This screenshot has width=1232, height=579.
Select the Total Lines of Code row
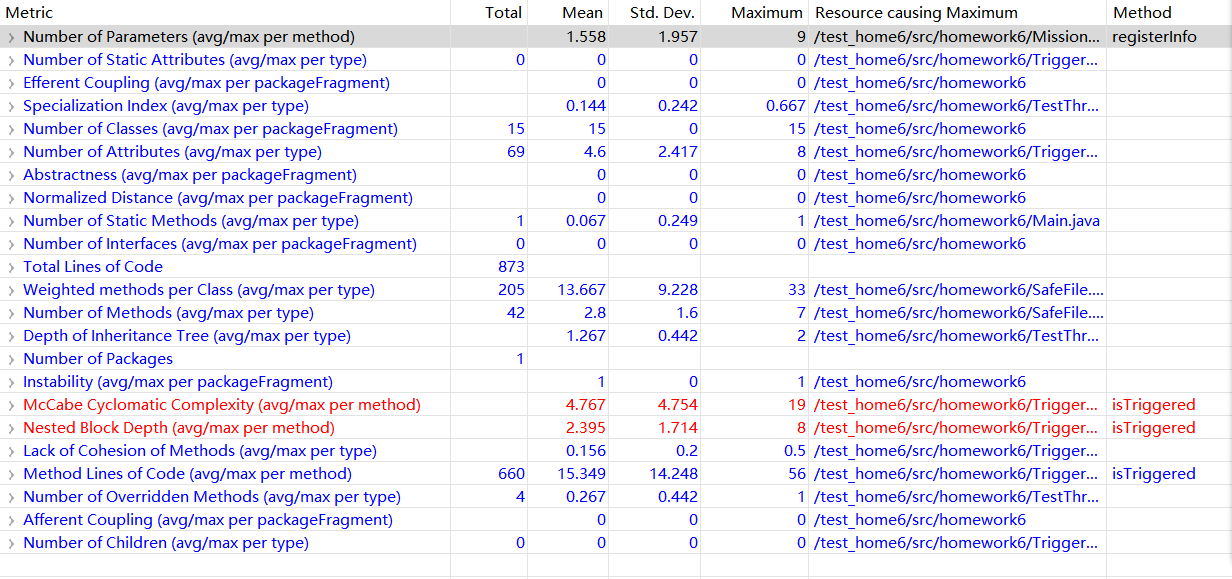(93, 267)
